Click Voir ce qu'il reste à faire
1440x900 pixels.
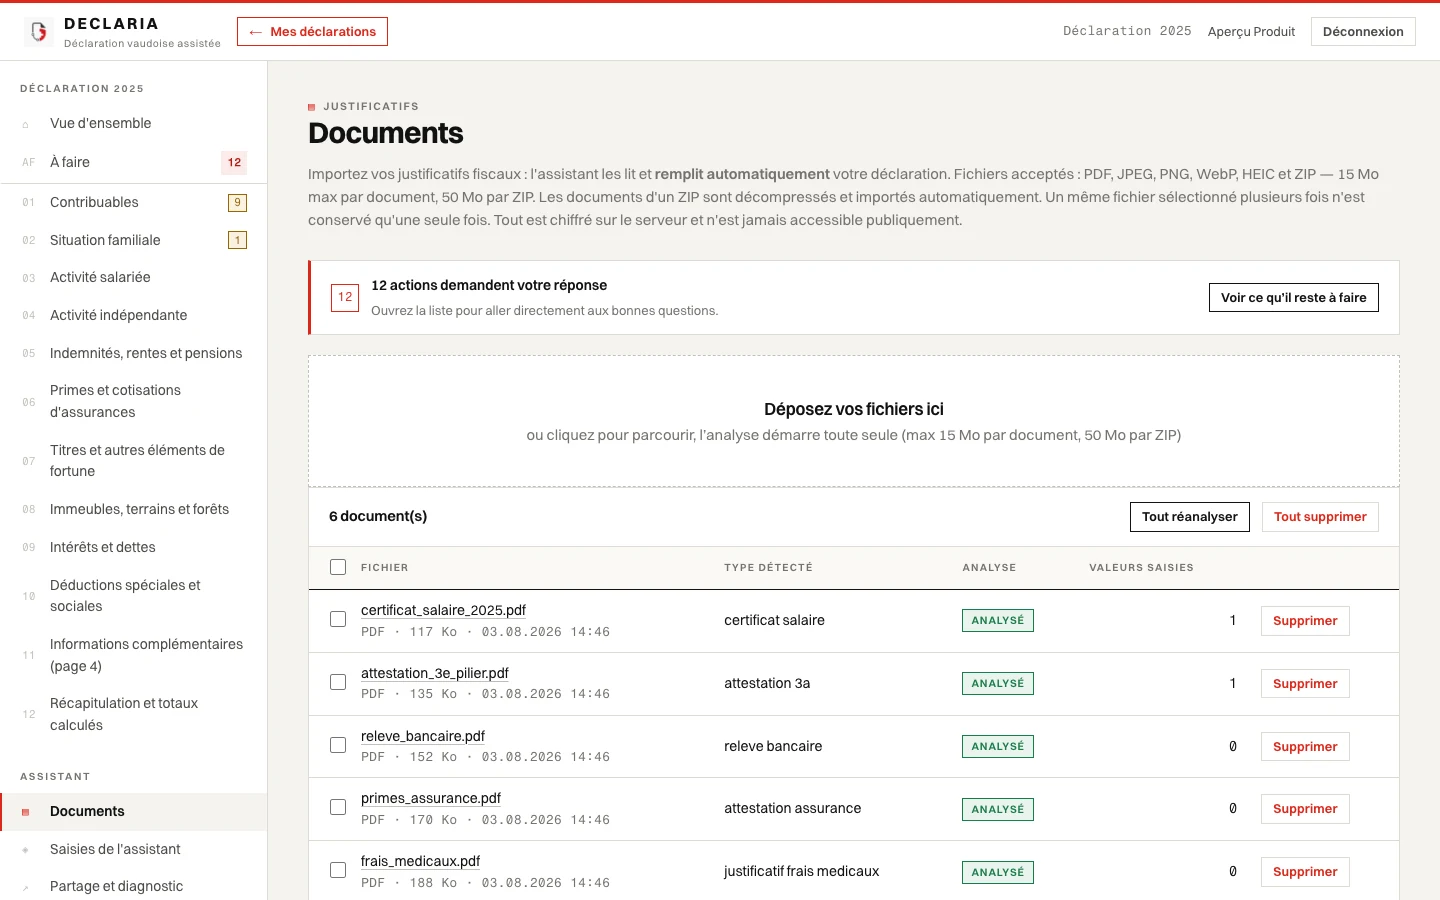pos(1293,297)
